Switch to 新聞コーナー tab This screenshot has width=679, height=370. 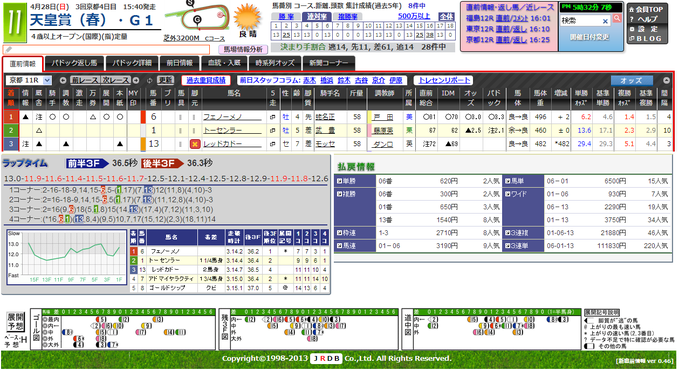(x=329, y=63)
